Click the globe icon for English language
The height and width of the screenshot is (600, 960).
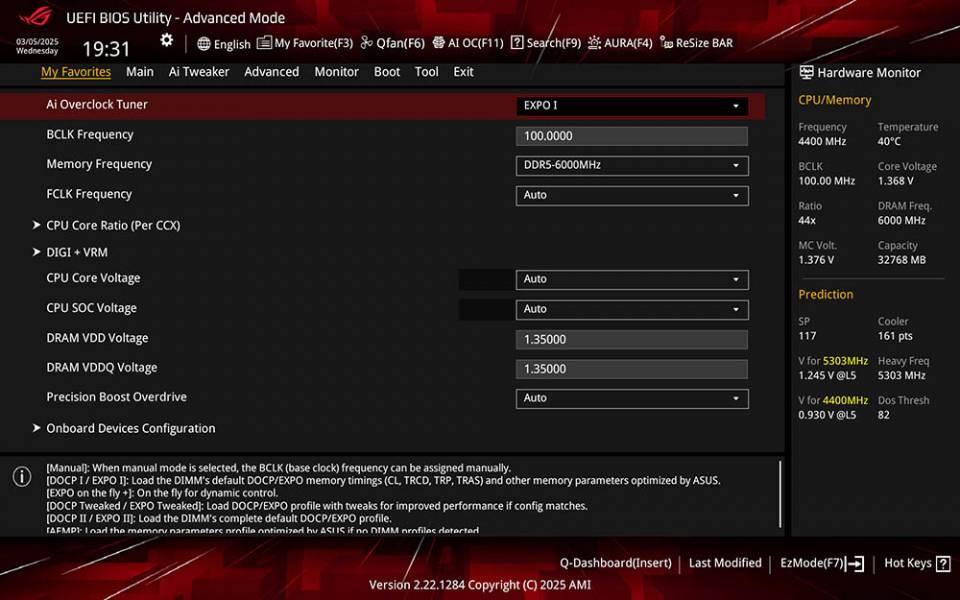point(204,43)
